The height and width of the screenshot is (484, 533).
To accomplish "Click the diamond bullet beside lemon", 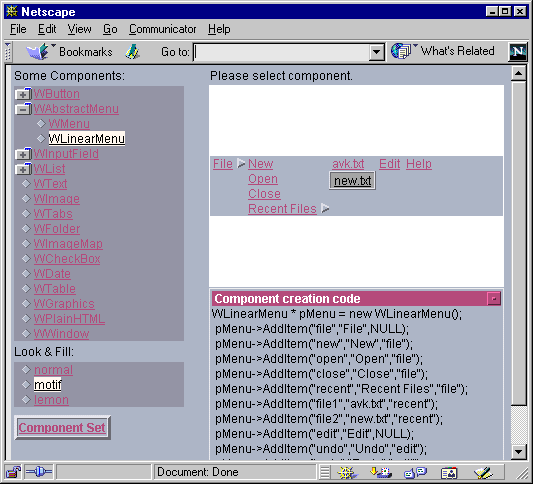I will coord(26,399).
